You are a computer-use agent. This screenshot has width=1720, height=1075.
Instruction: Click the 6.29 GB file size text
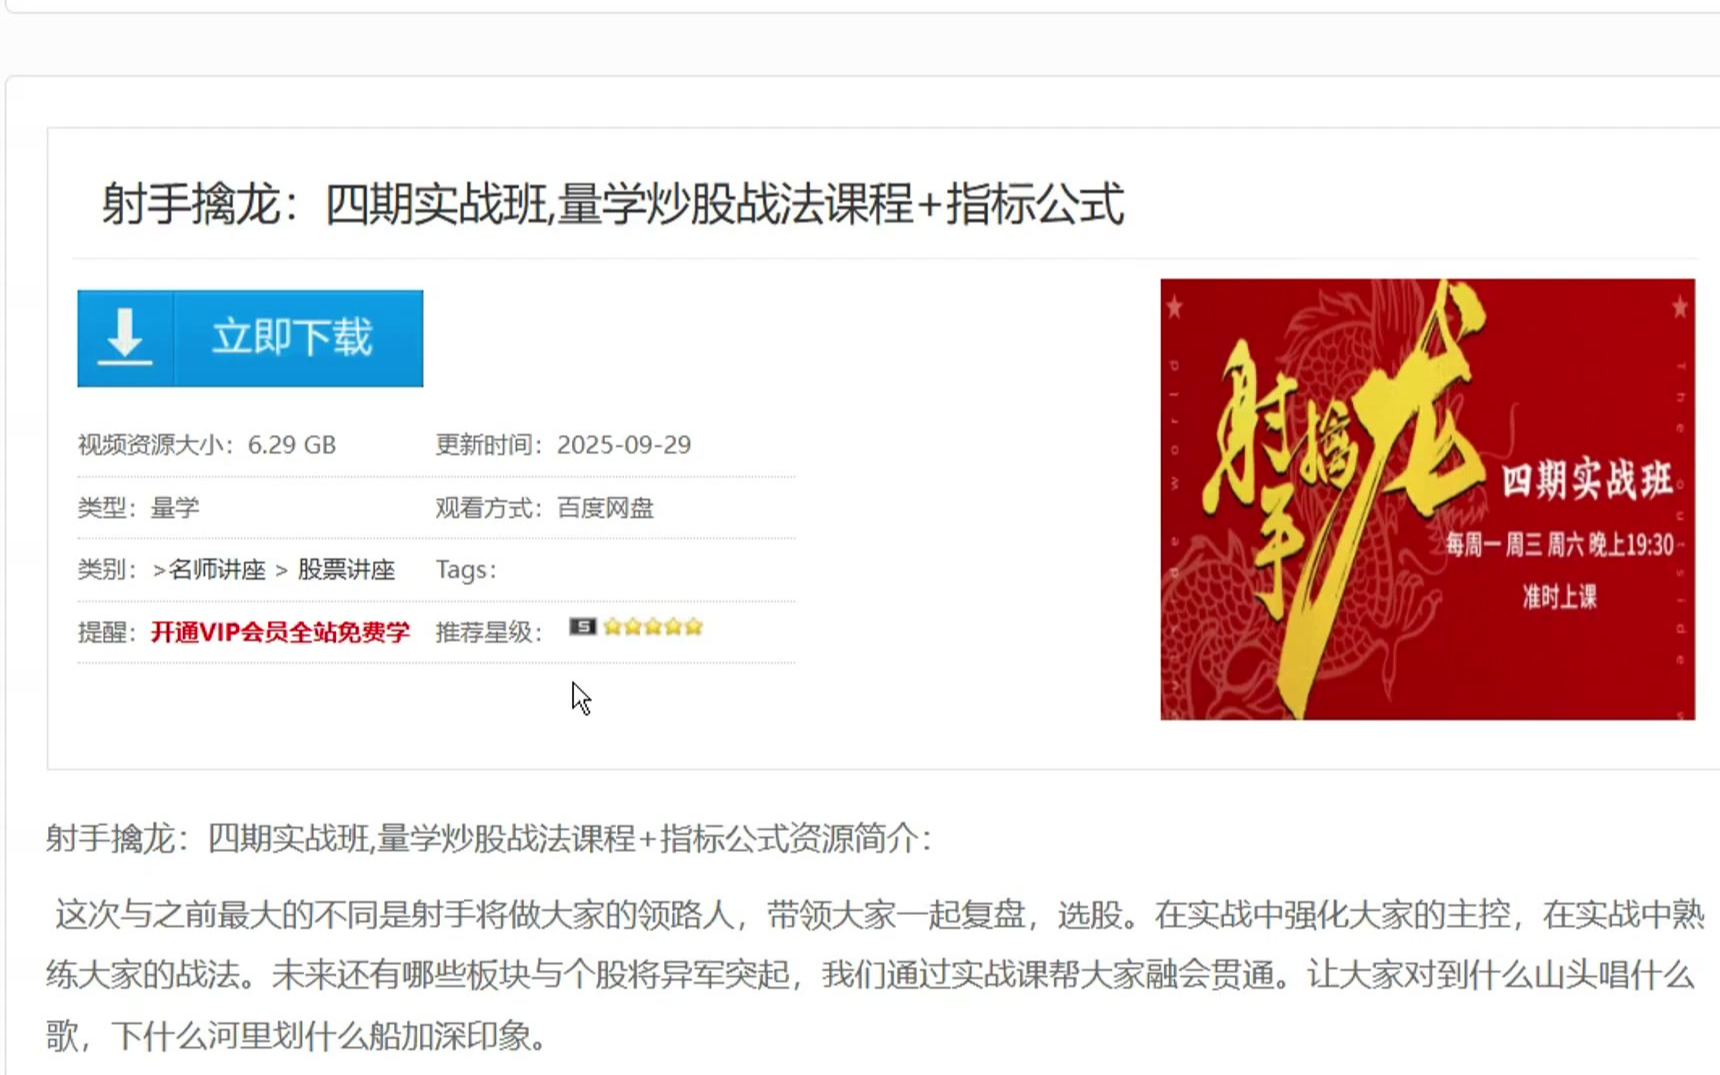[292, 445]
